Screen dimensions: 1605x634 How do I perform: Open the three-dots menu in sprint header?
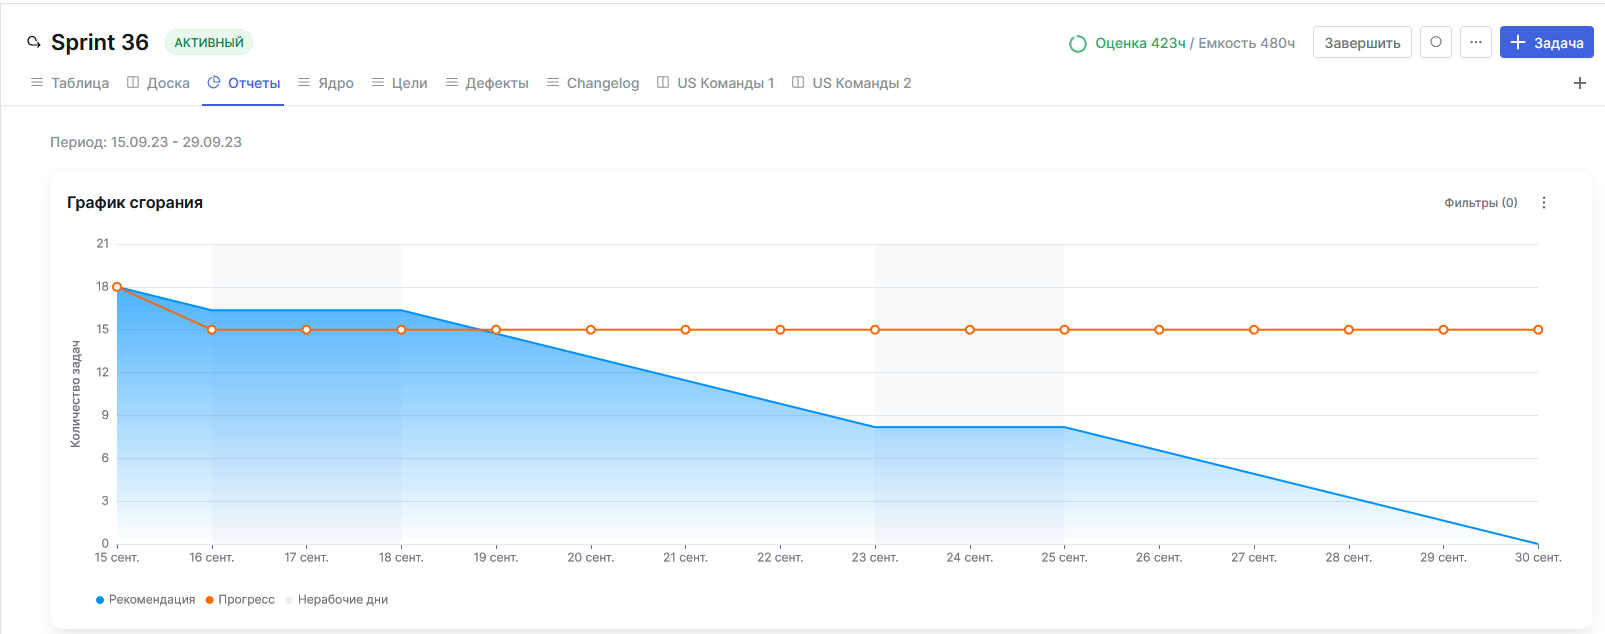click(1475, 42)
